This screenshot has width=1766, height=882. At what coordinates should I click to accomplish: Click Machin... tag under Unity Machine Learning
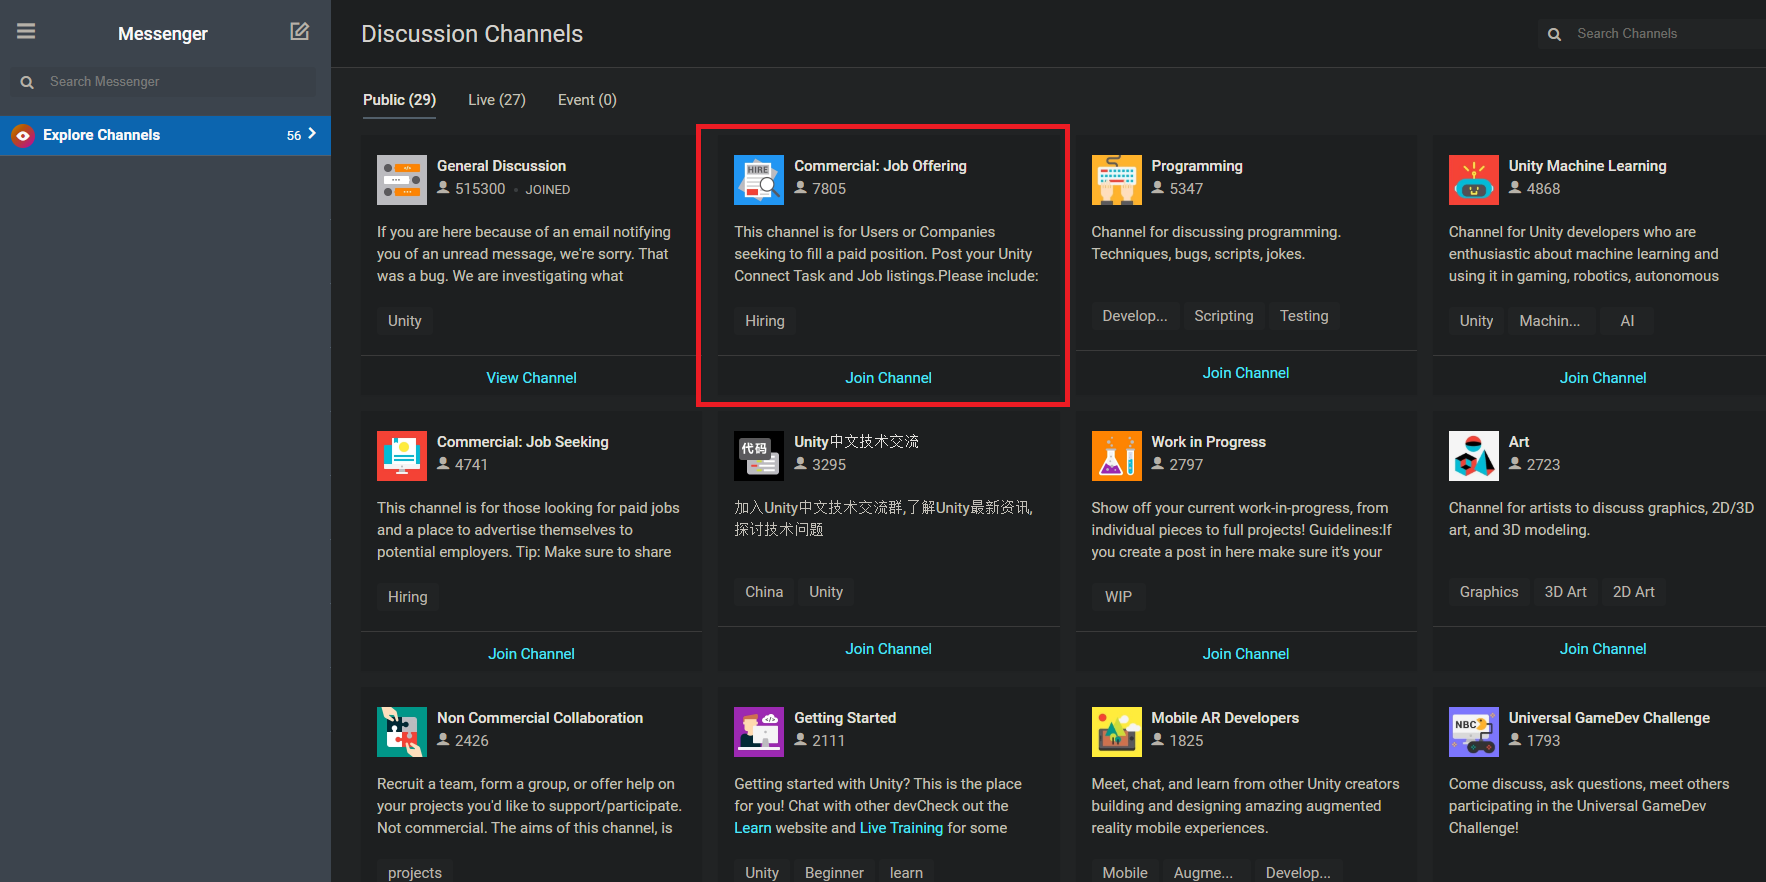coord(1550,321)
